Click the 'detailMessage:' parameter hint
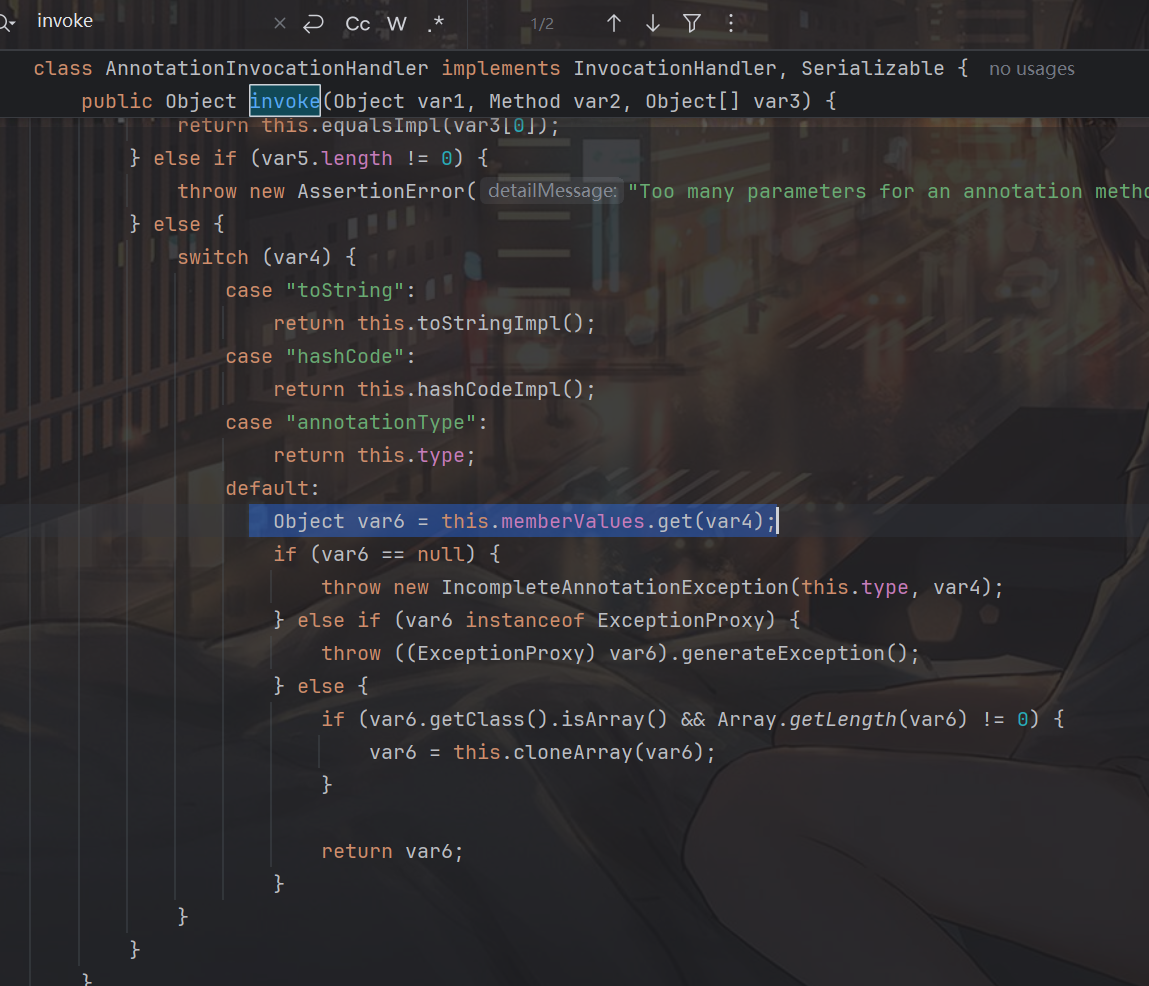Viewport: 1149px width, 986px height. (549, 191)
